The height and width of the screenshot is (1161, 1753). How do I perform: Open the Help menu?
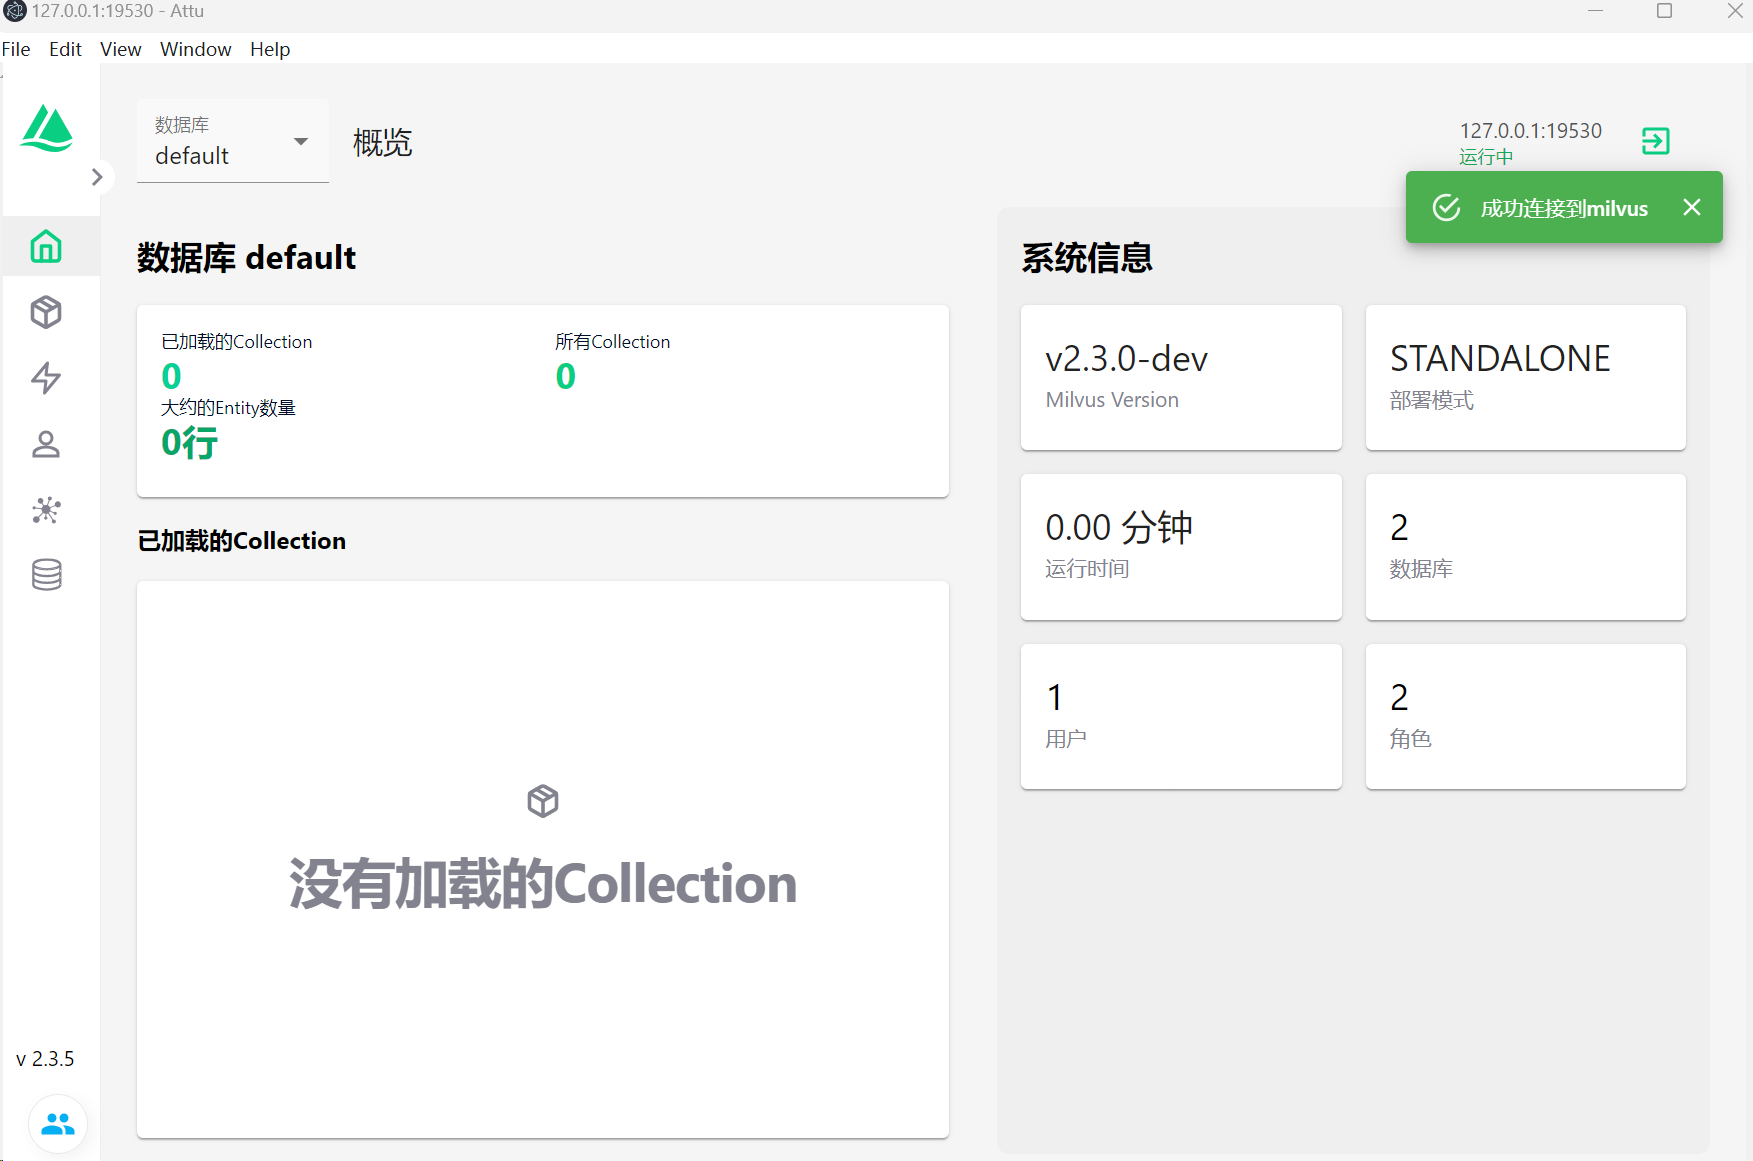[270, 49]
